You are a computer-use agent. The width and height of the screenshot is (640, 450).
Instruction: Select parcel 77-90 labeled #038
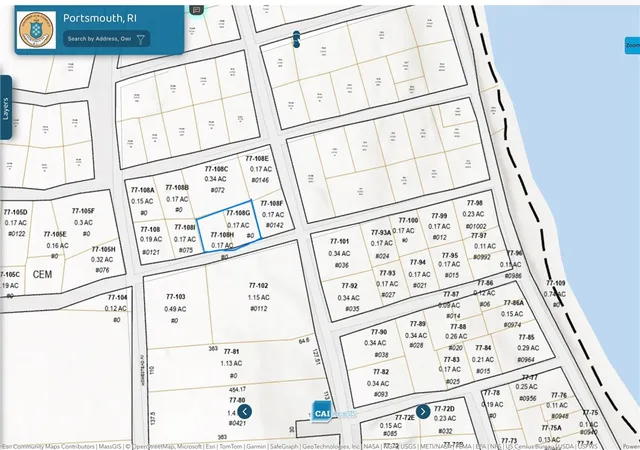click(379, 343)
